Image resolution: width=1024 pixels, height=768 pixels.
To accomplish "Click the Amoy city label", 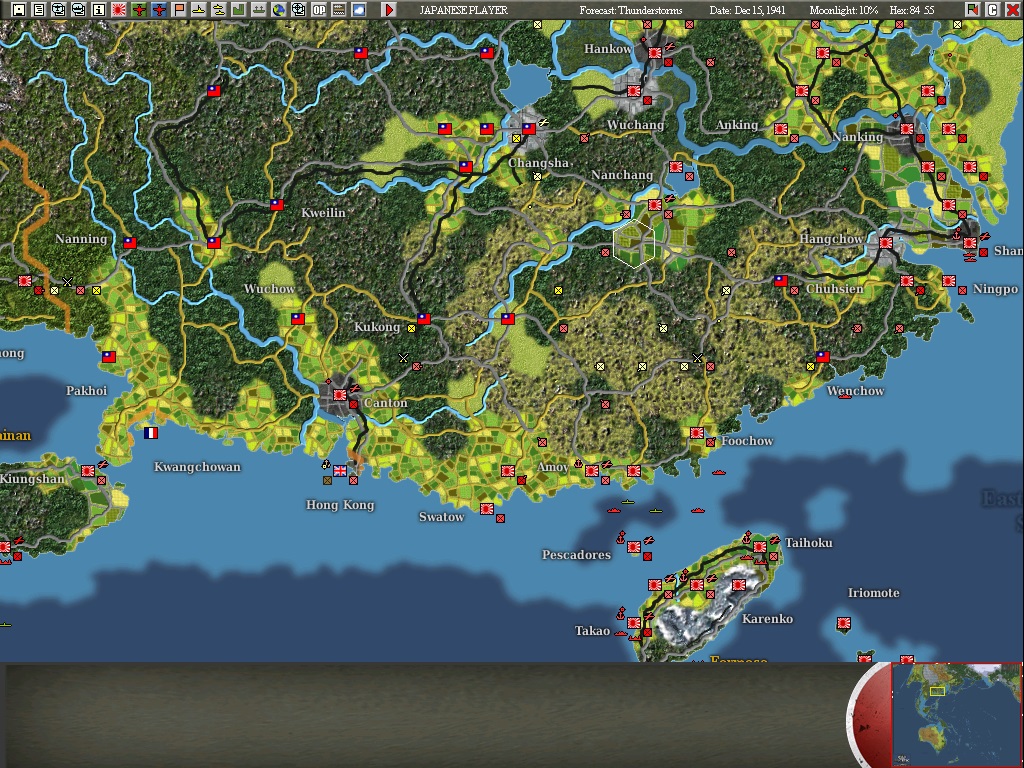I will tap(552, 467).
